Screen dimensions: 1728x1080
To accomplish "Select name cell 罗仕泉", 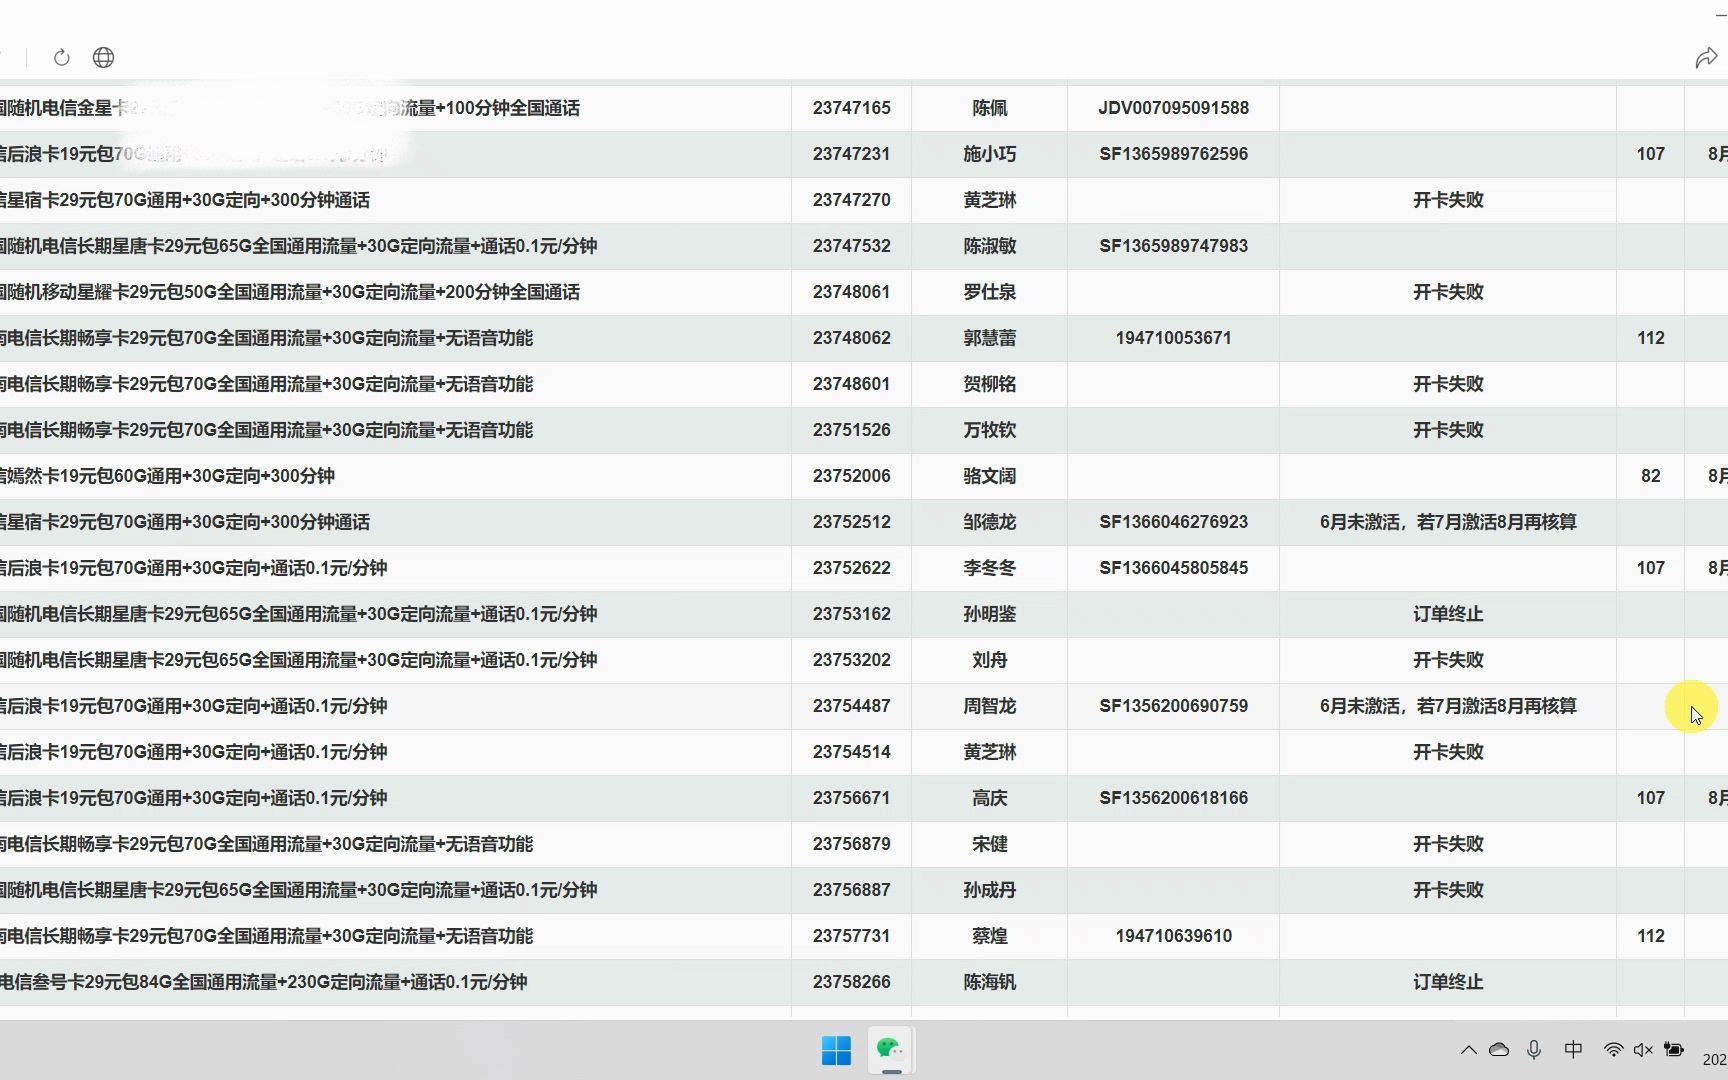I will 990,292.
